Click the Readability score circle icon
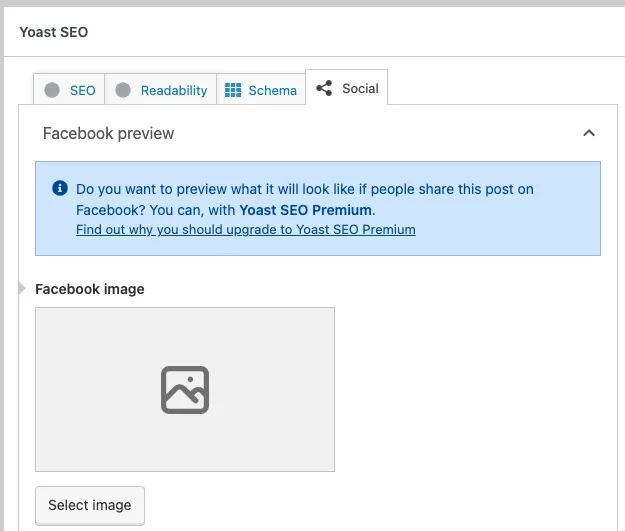 pyautogui.click(x=123, y=90)
